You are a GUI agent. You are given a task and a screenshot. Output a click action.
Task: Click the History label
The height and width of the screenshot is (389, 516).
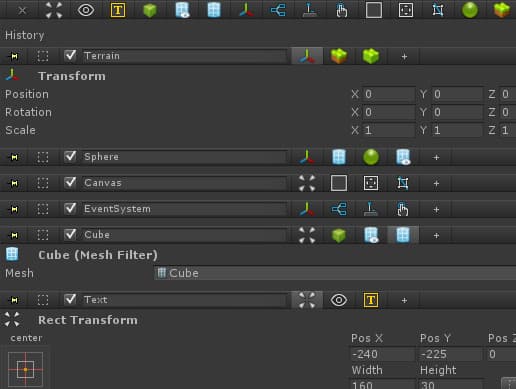pyautogui.click(x=25, y=35)
